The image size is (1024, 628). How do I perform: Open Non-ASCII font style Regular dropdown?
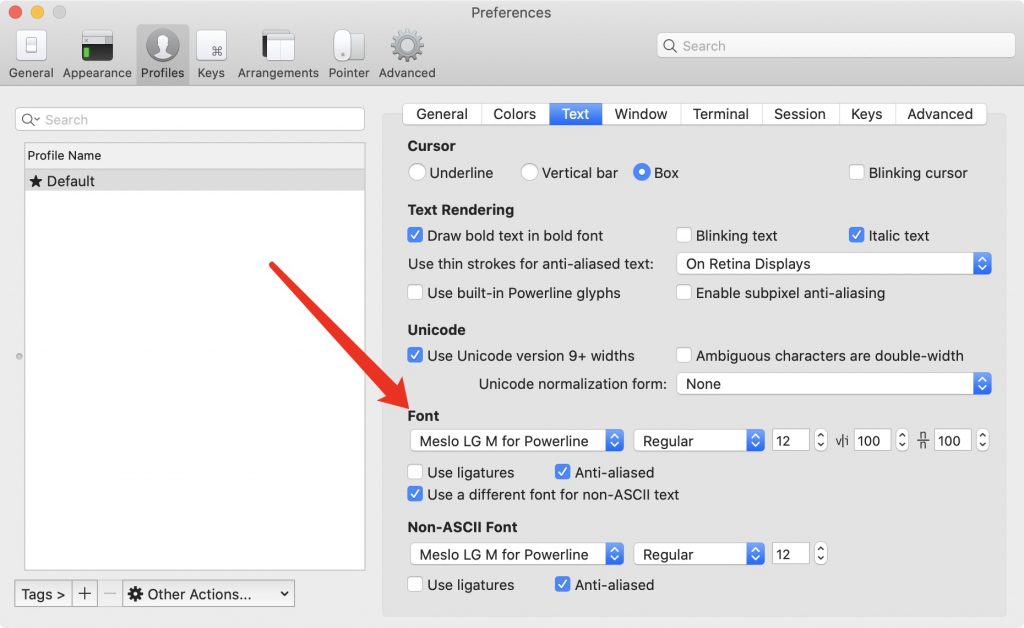point(699,554)
